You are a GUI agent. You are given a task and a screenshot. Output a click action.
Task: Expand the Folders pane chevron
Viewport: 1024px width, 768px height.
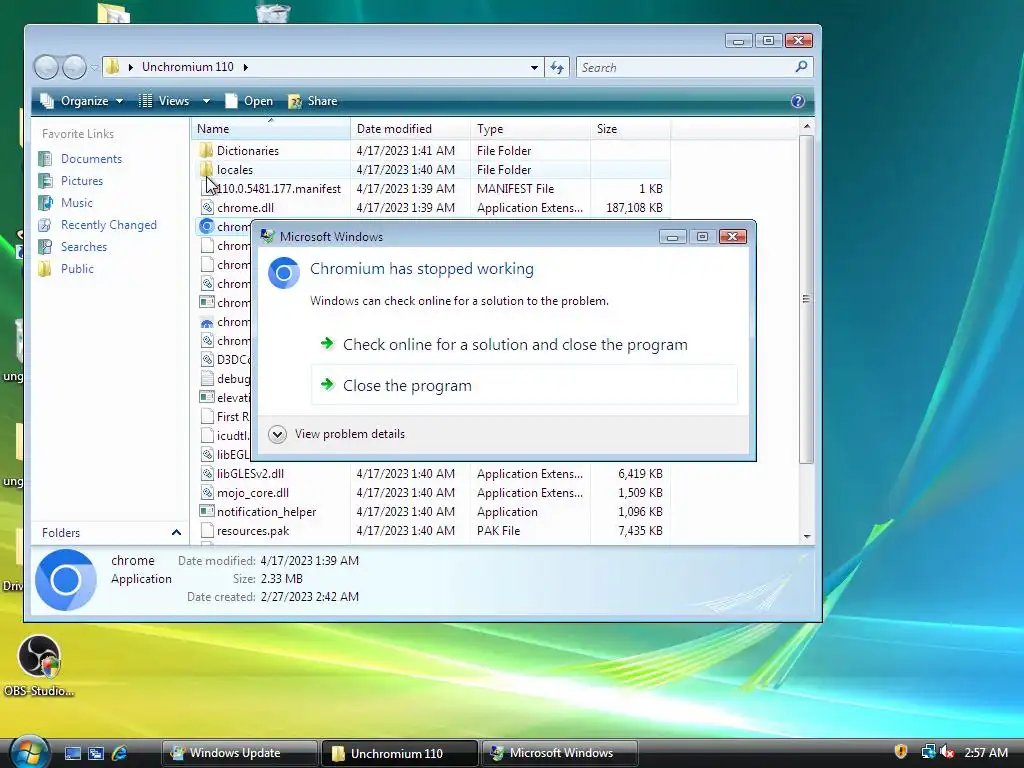pyautogui.click(x=176, y=533)
